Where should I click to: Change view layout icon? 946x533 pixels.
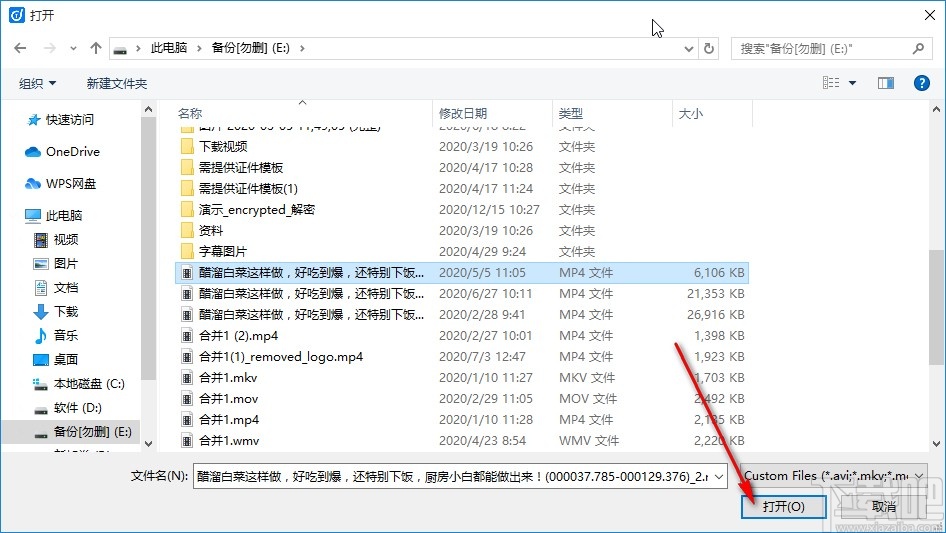[831, 83]
